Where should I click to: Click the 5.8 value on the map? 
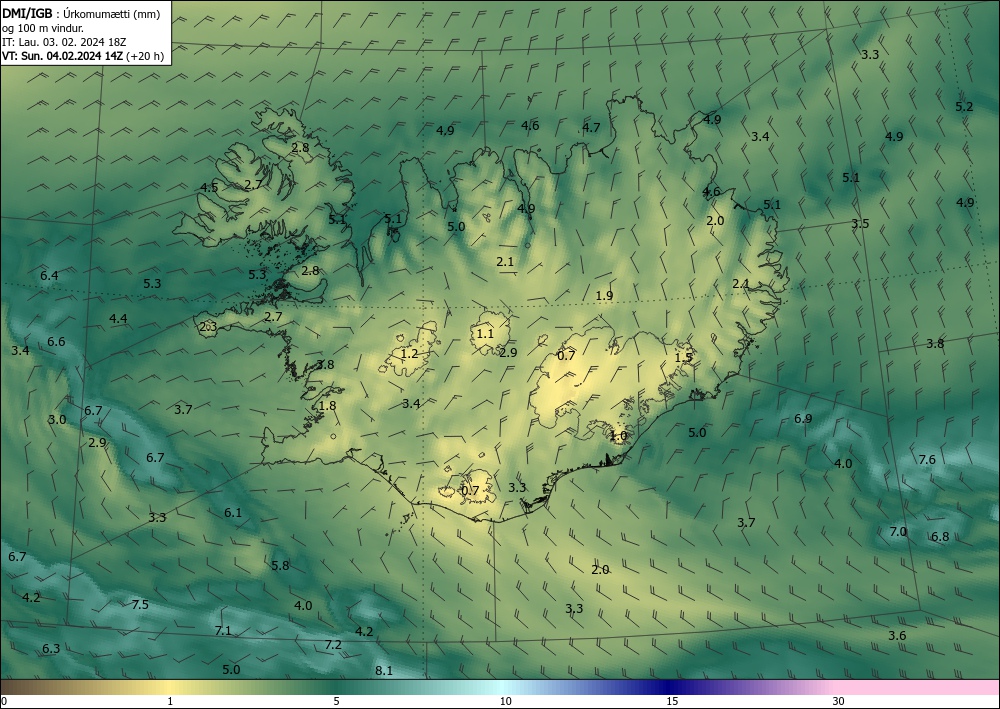pos(280,565)
